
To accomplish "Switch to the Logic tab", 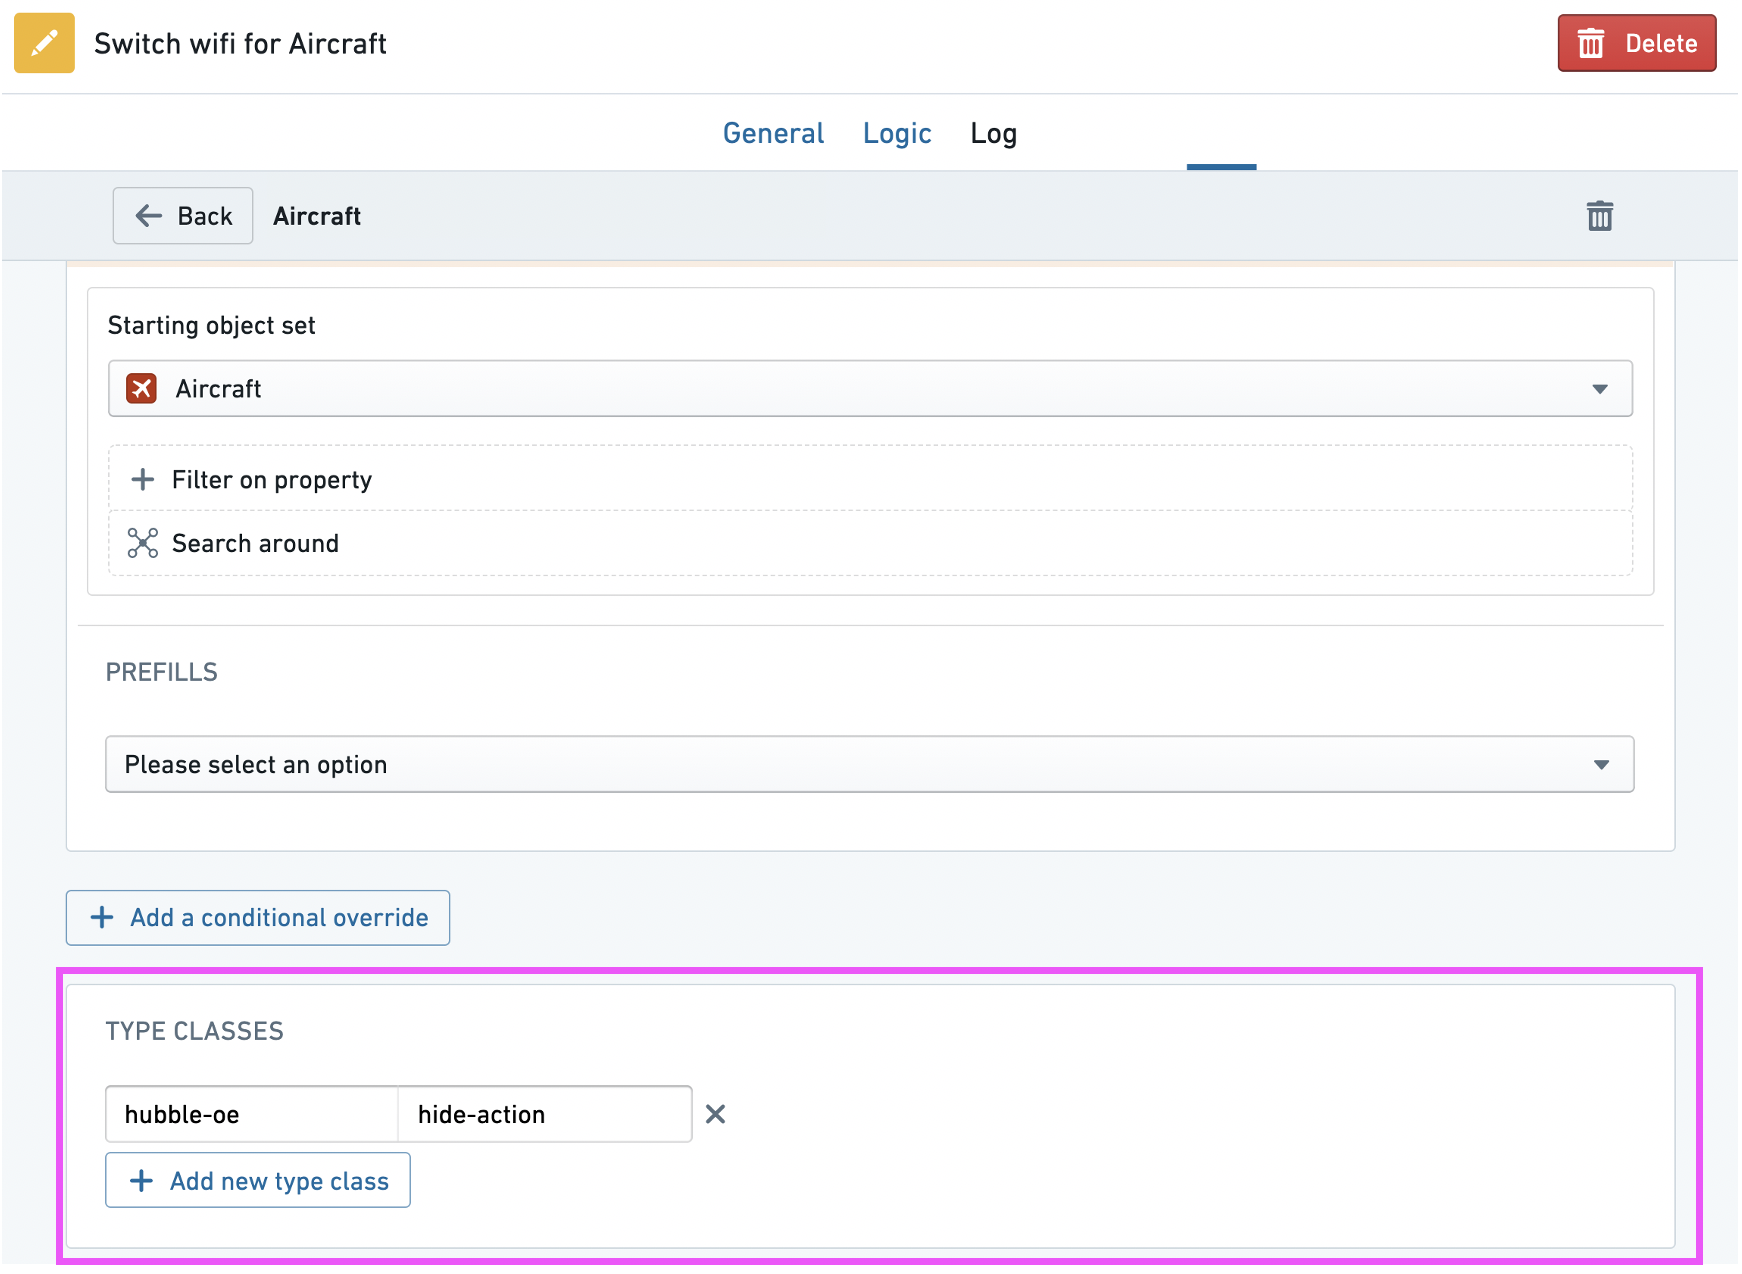I will pyautogui.click(x=897, y=133).
